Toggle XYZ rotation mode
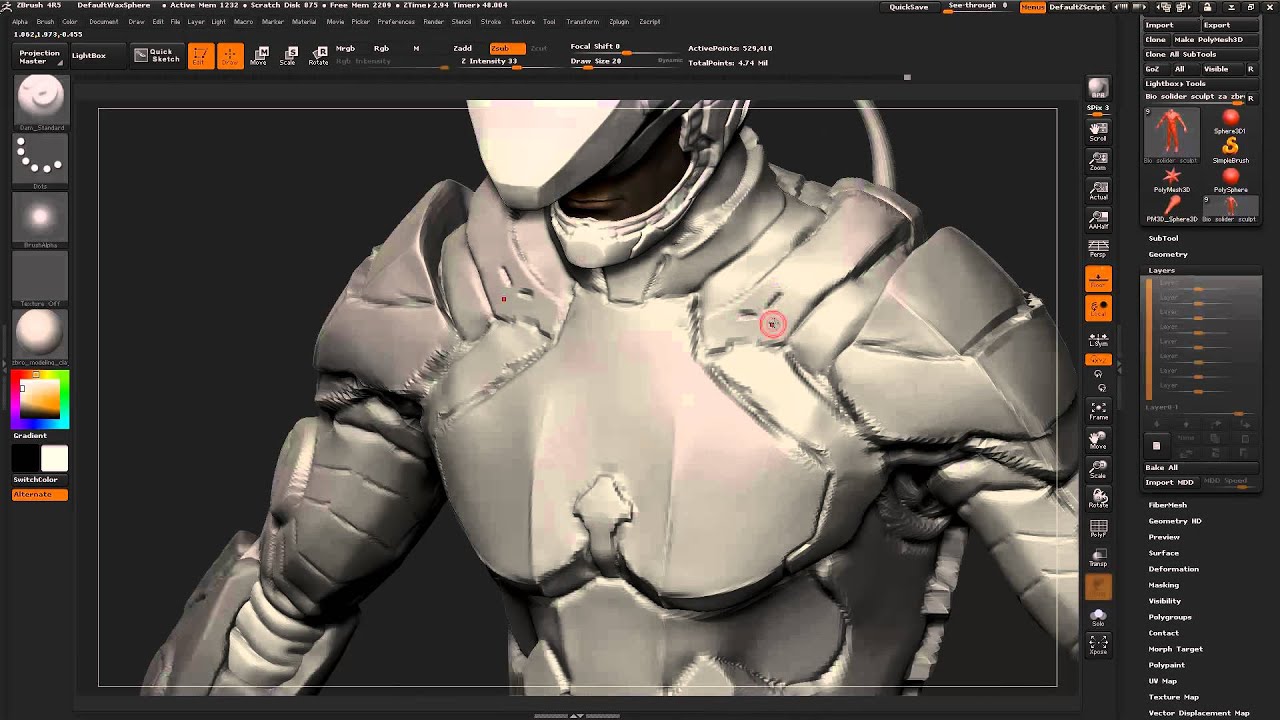 1098,359
